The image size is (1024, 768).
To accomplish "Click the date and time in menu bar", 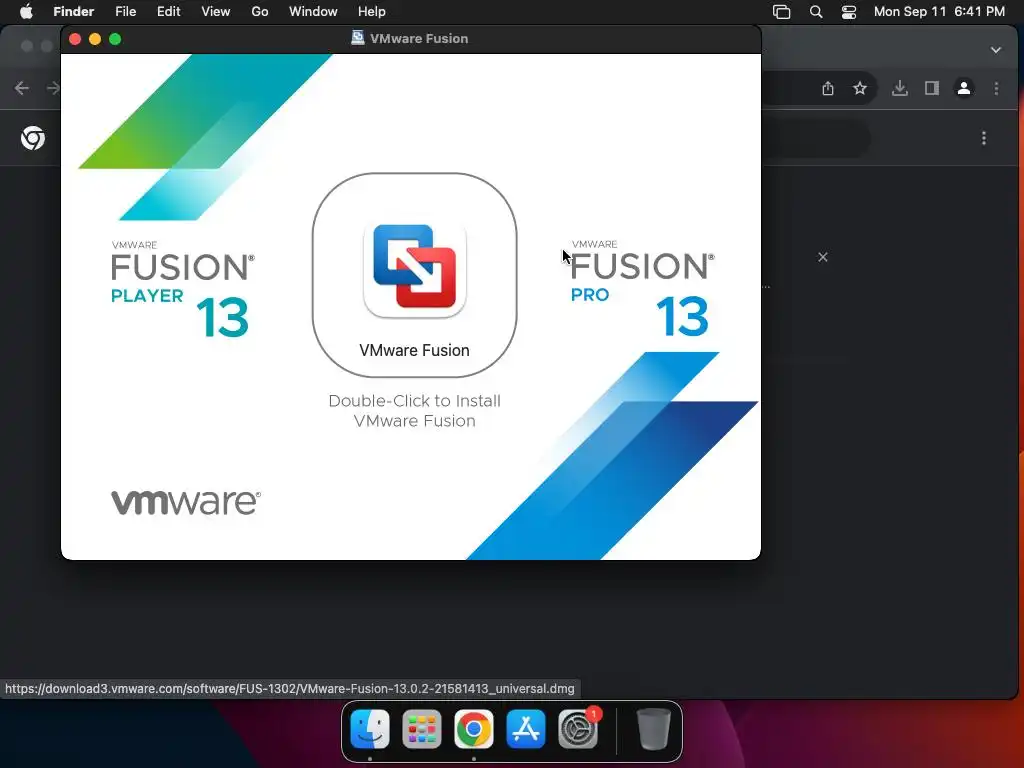I will [939, 12].
